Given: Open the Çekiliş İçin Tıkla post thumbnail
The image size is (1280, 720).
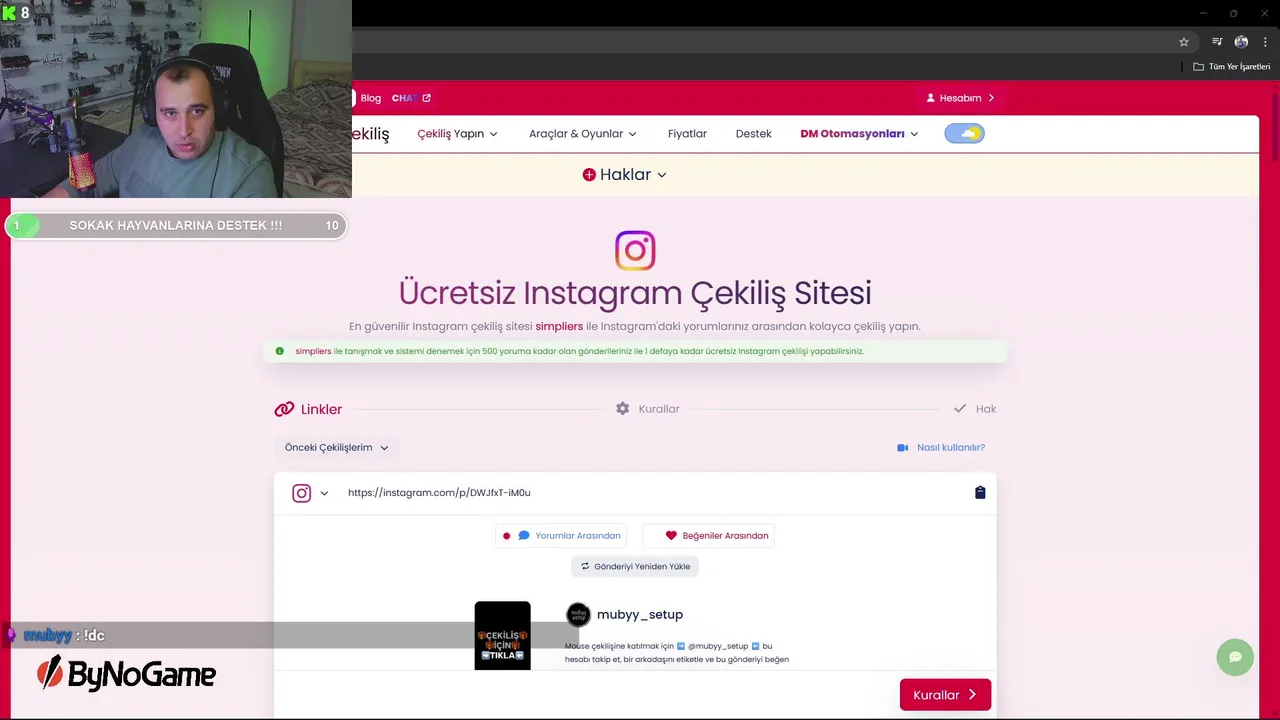Looking at the screenshot, I should [502, 636].
